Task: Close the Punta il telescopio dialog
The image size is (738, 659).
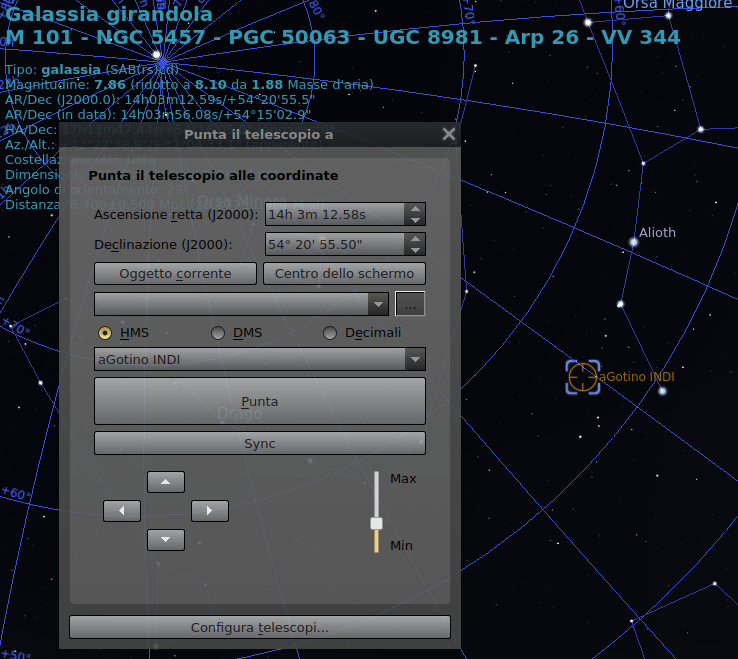Action: click(x=449, y=134)
